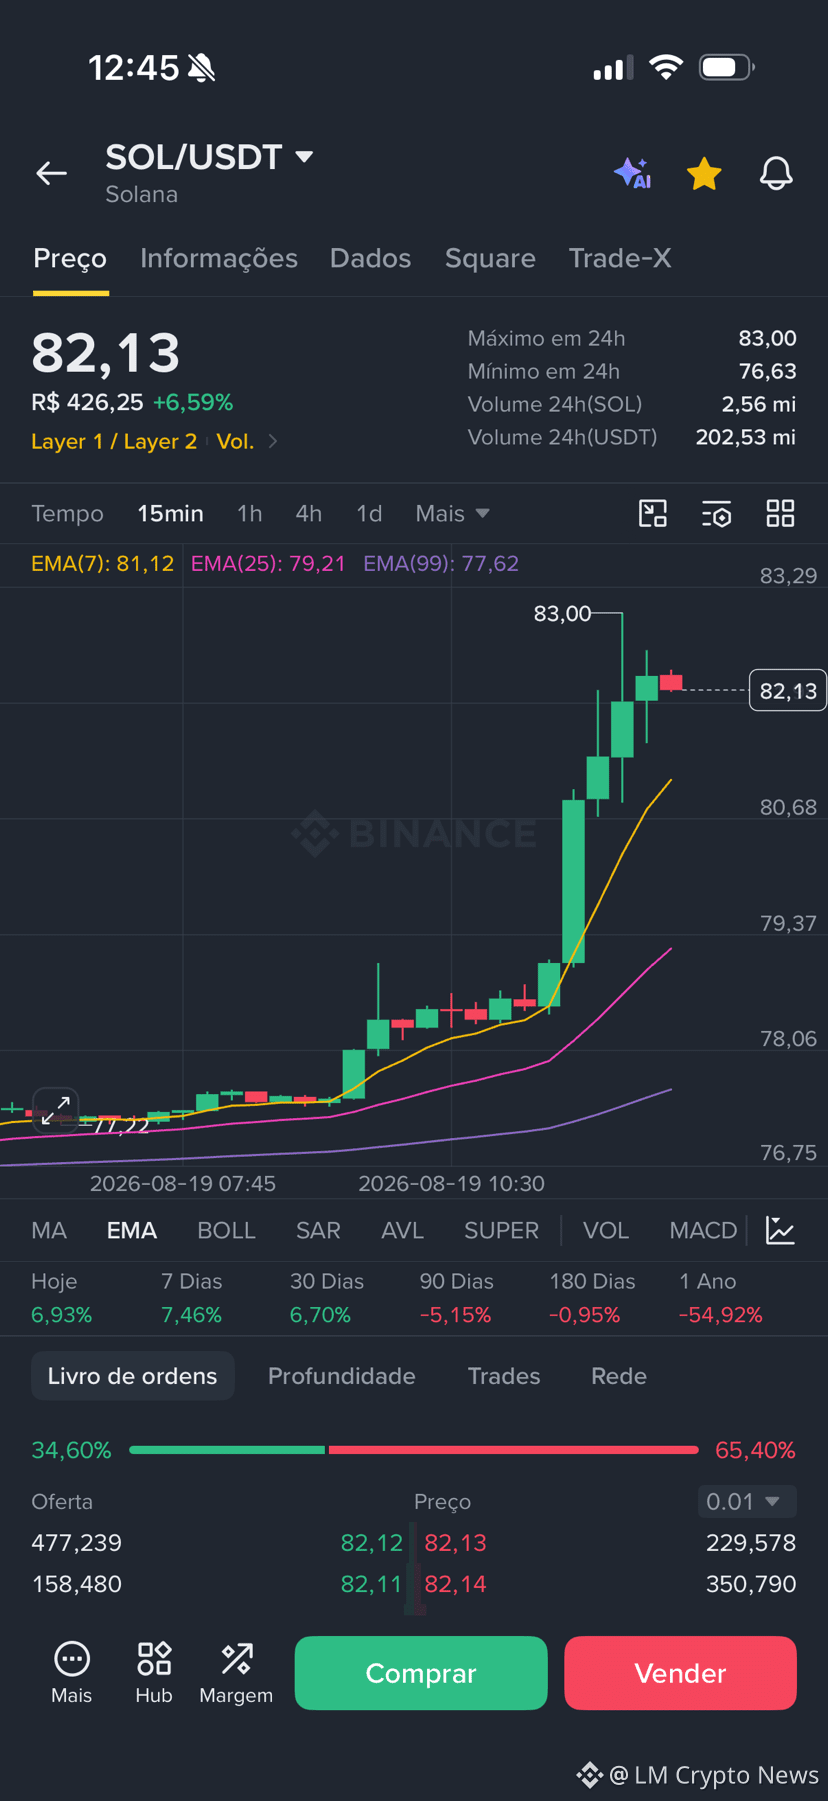Viewport: 828px width, 1801px height.
Task: Tap the 82,11 bid price
Action: click(371, 1584)
